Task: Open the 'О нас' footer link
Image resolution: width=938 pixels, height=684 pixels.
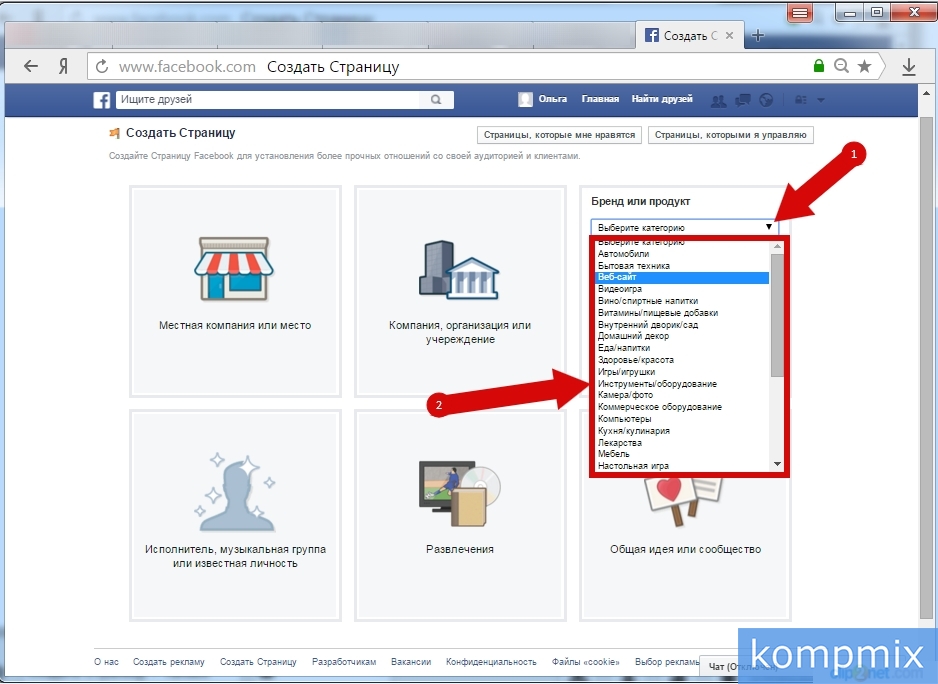Action: (x=106, y=662)
